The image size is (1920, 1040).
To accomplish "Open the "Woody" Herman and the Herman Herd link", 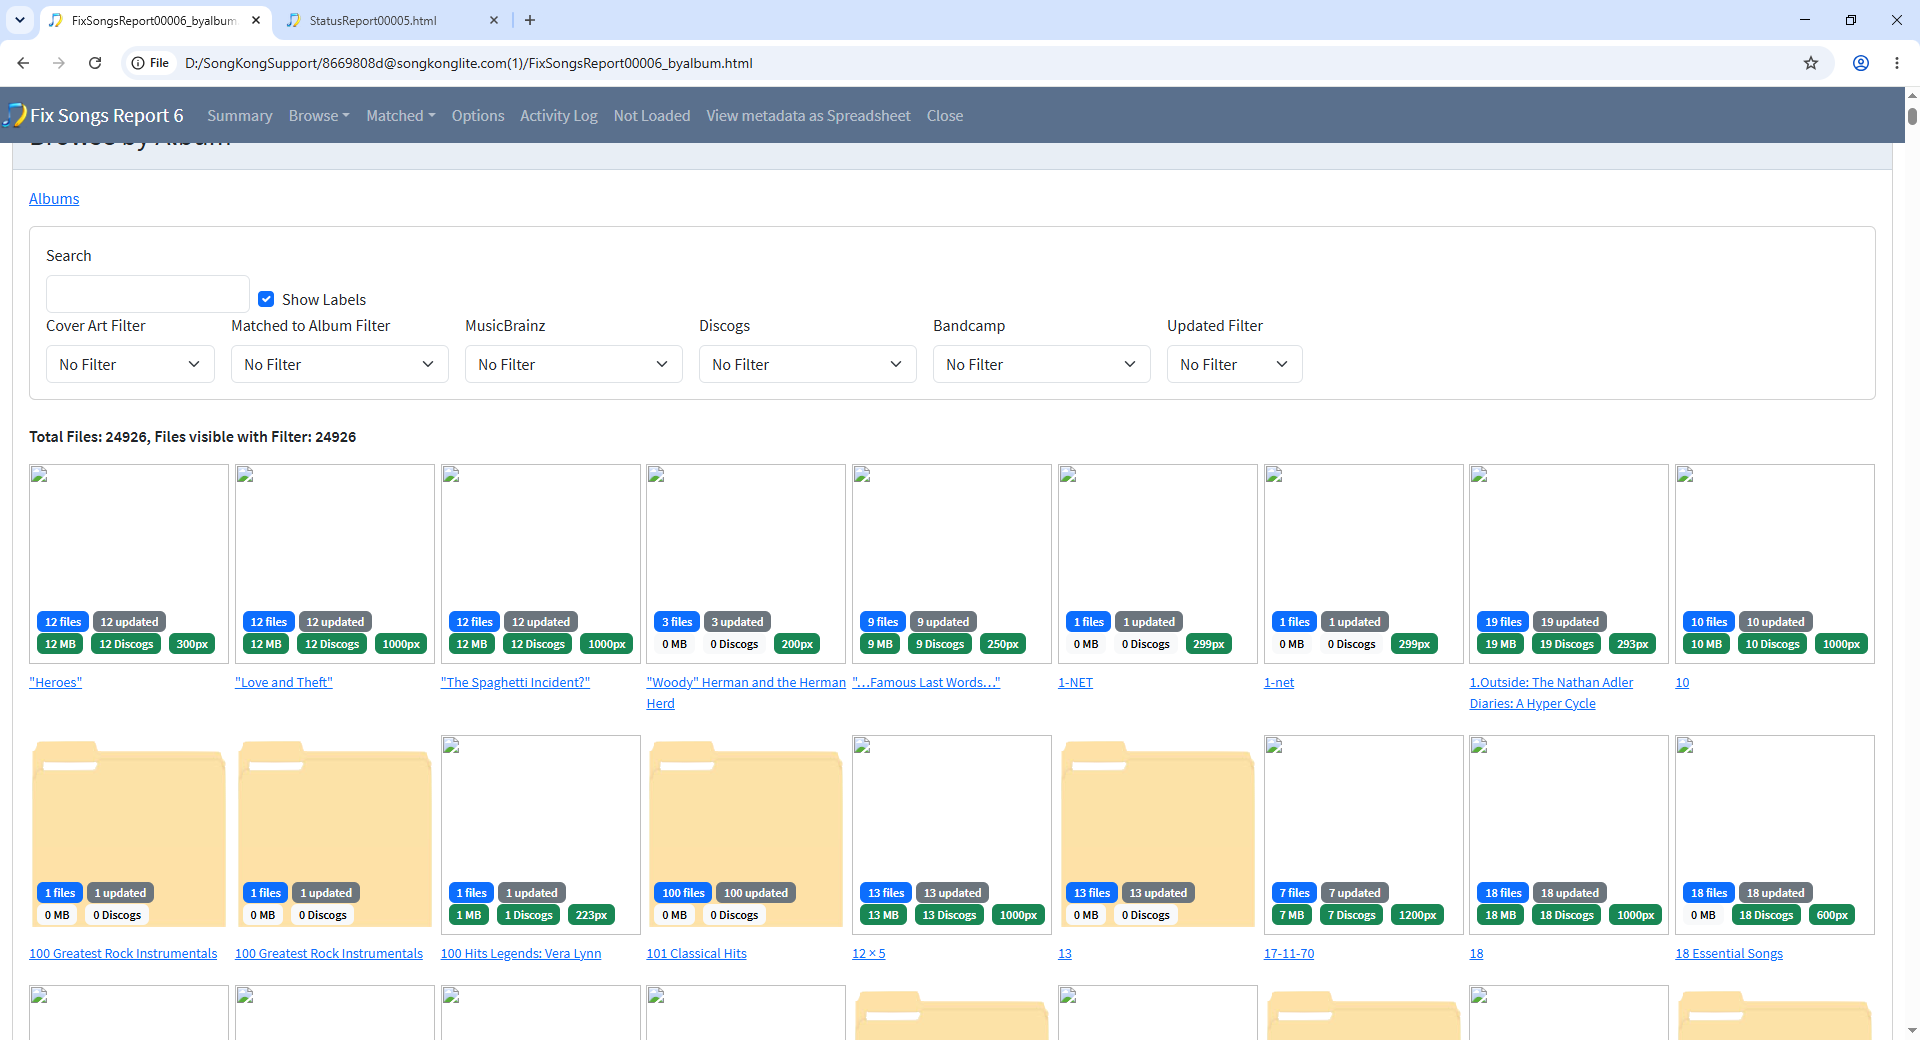I will coord(746,693).
